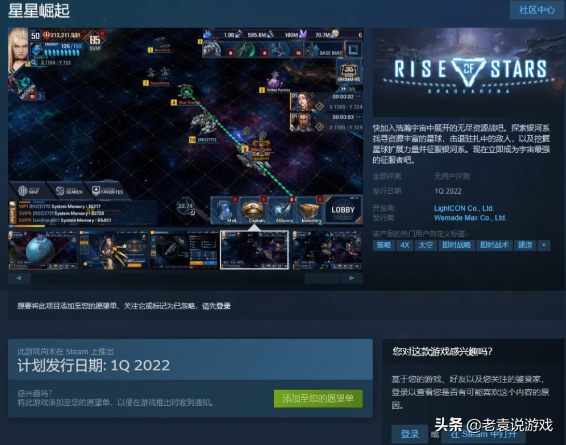This screenshot has height=445, width=566.
Task: Select the last fleet battle thumbnail
Action: pyautogui.click(x=327, y=250)
